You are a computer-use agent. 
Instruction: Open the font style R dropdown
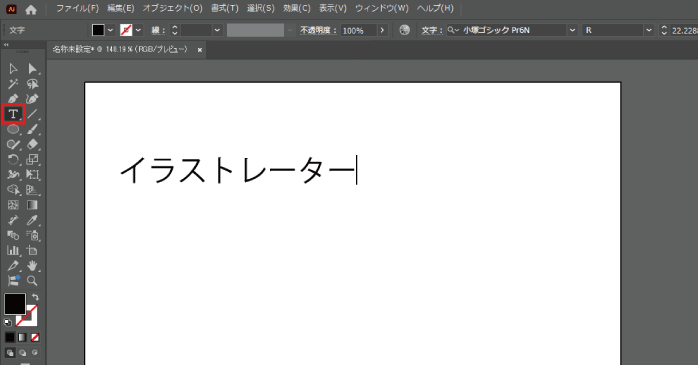coord(649,30)
